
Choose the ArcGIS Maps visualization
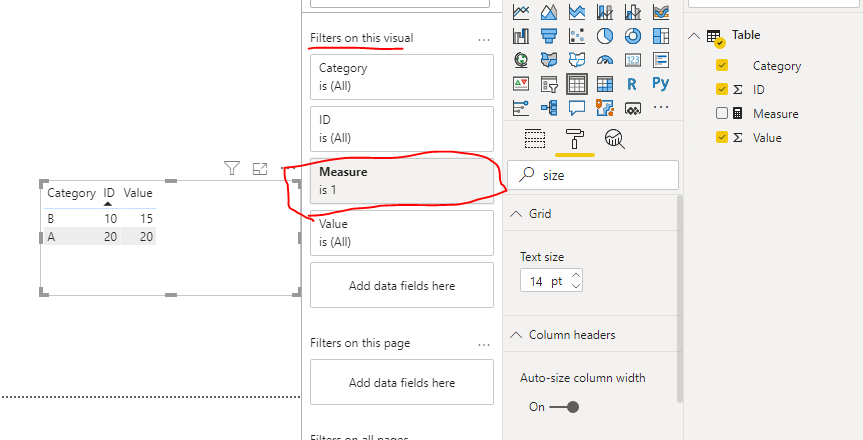pos(605,107)
